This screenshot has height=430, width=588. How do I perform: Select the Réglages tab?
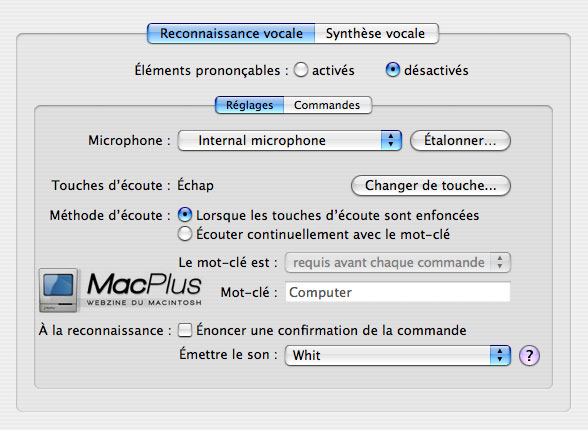[x=249, y=105]
